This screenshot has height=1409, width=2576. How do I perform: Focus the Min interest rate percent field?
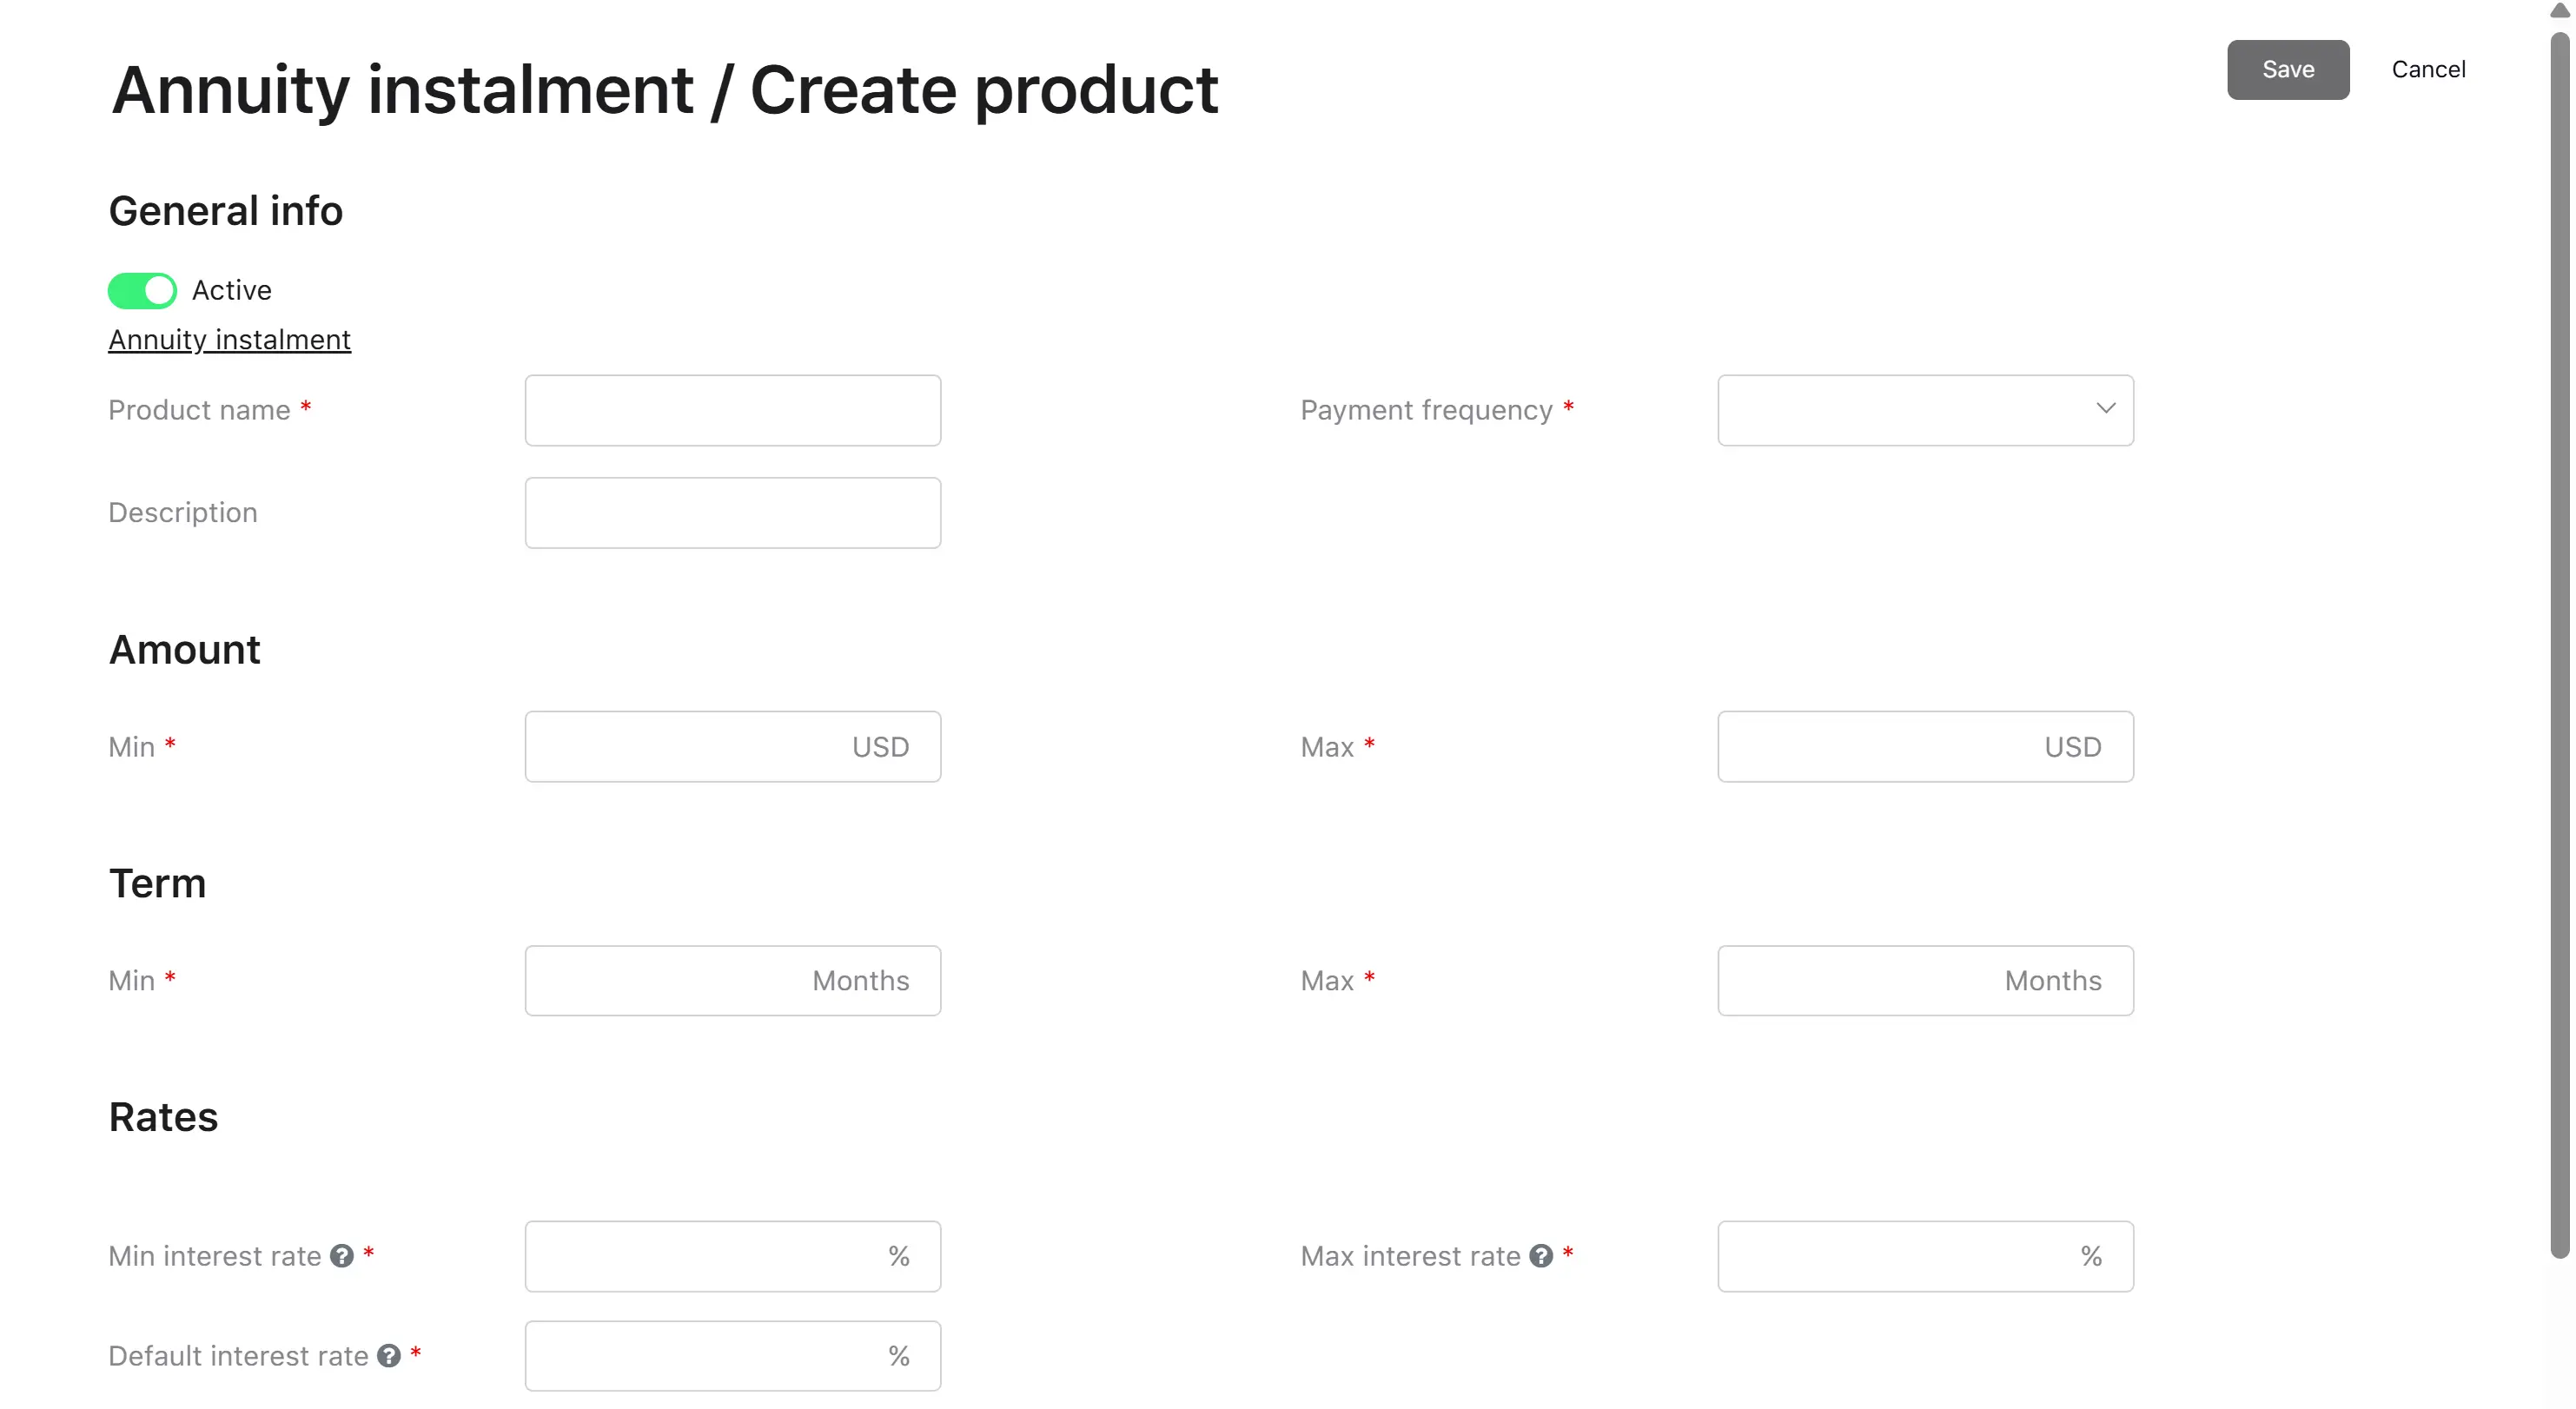pyautogui.click(x=733, y=1256)
